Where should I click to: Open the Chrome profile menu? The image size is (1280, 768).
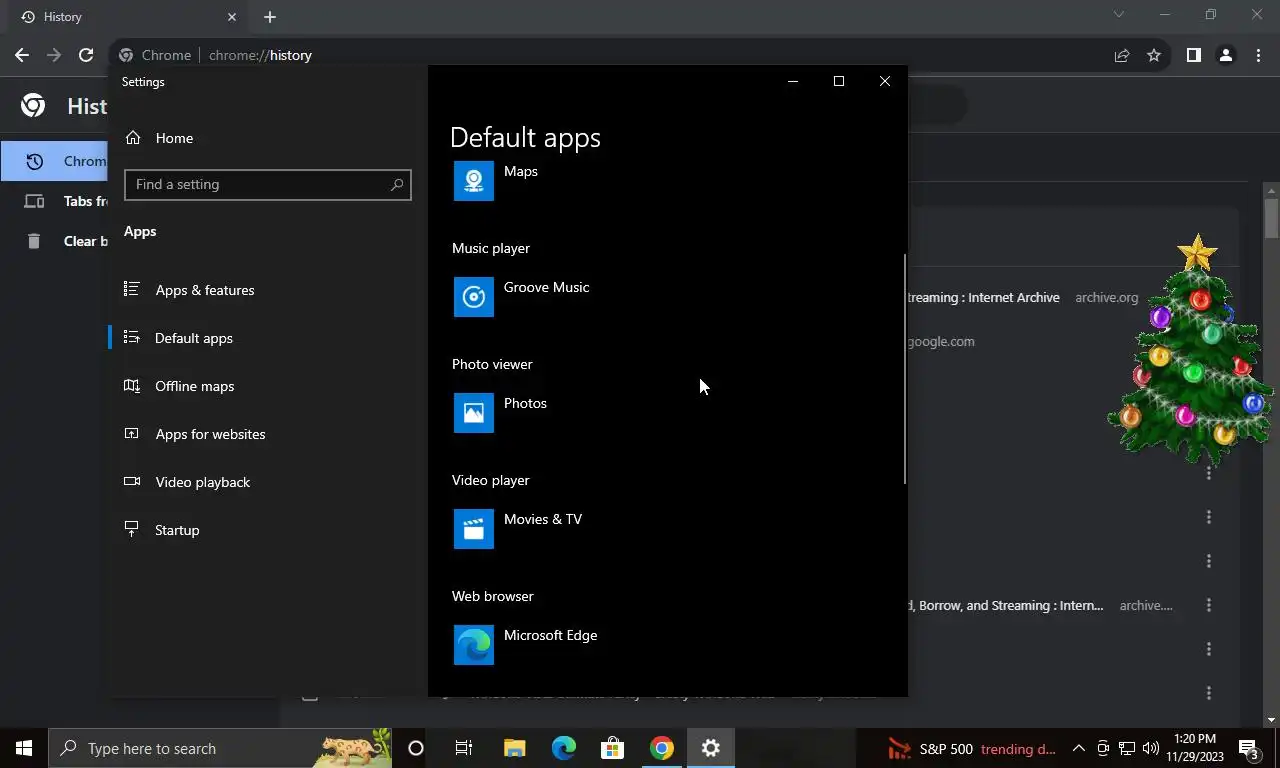tap(1225, 55)
